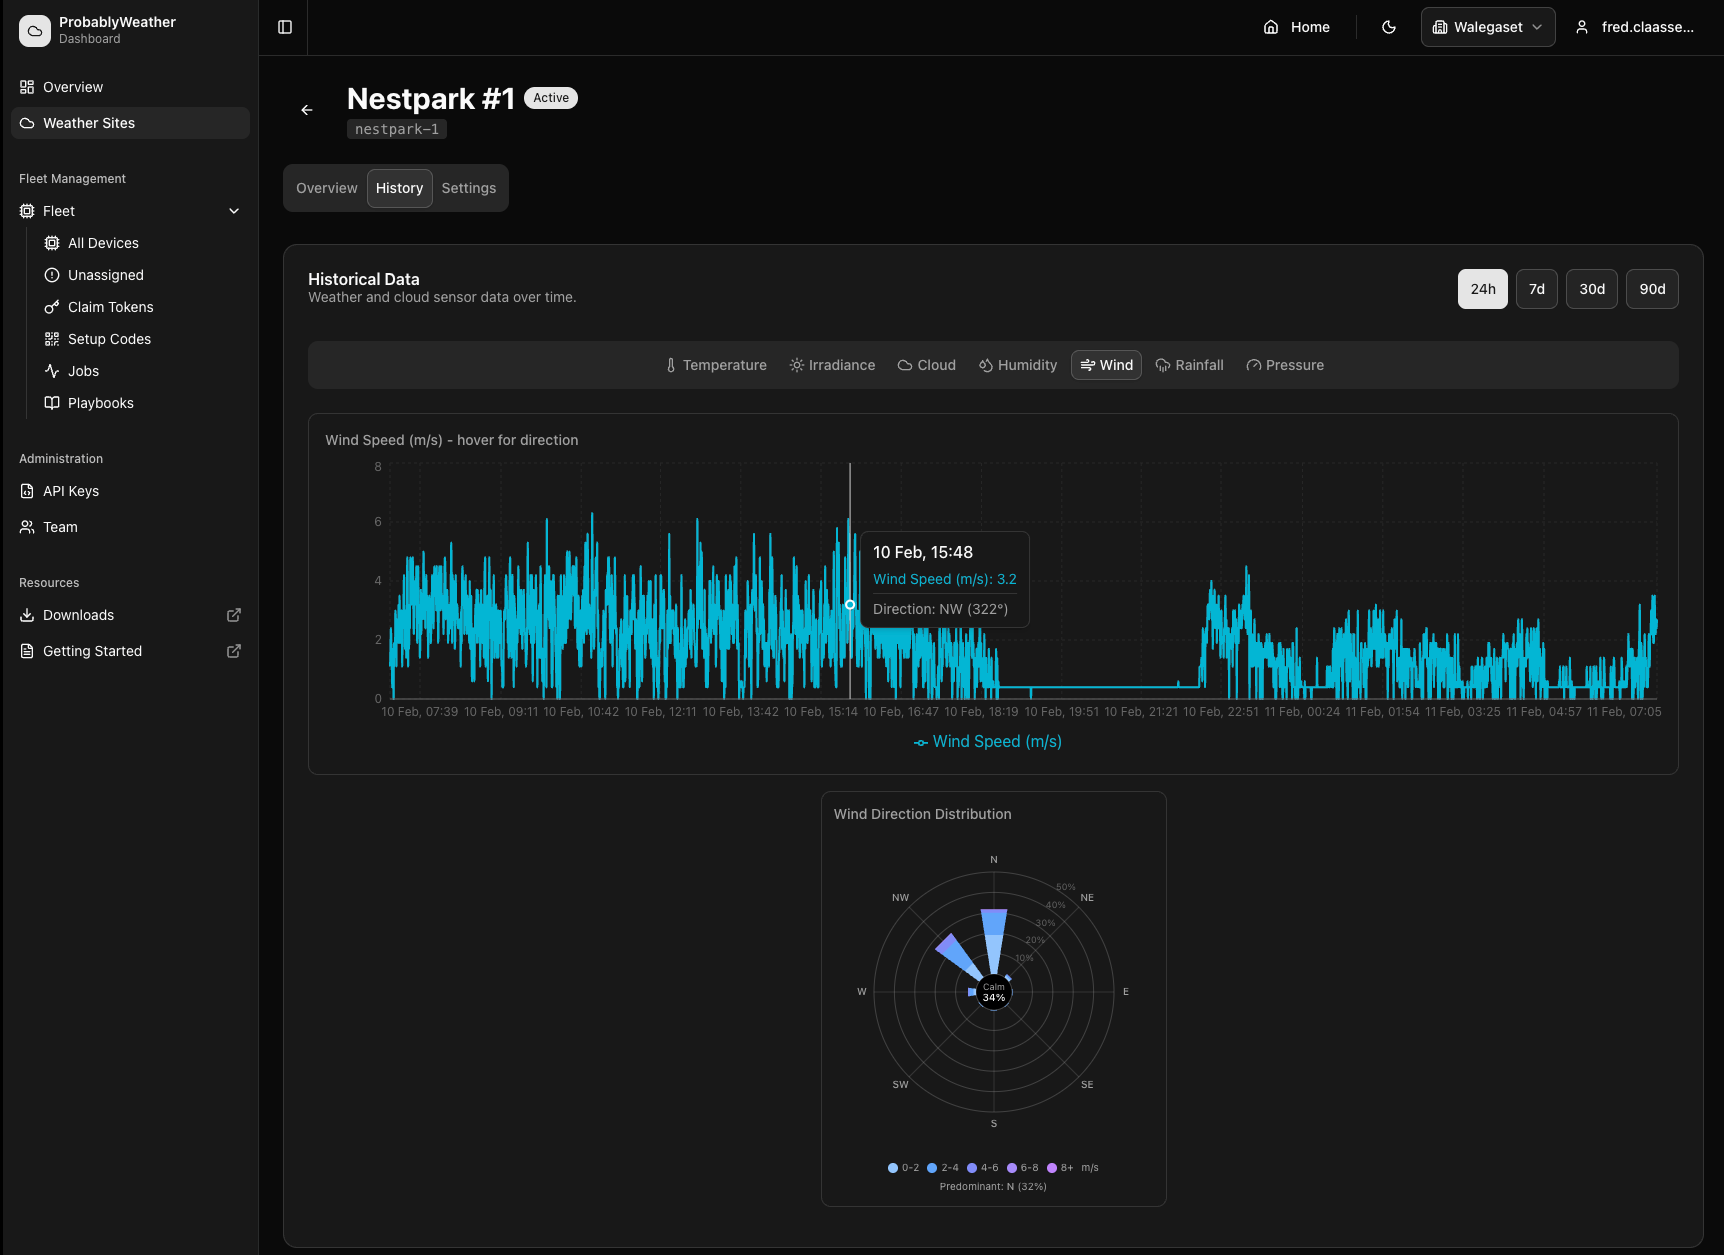The height and width of the screenshot is (1255, 1724).
Task: Switch to the Settings tab
Action: 468,188
